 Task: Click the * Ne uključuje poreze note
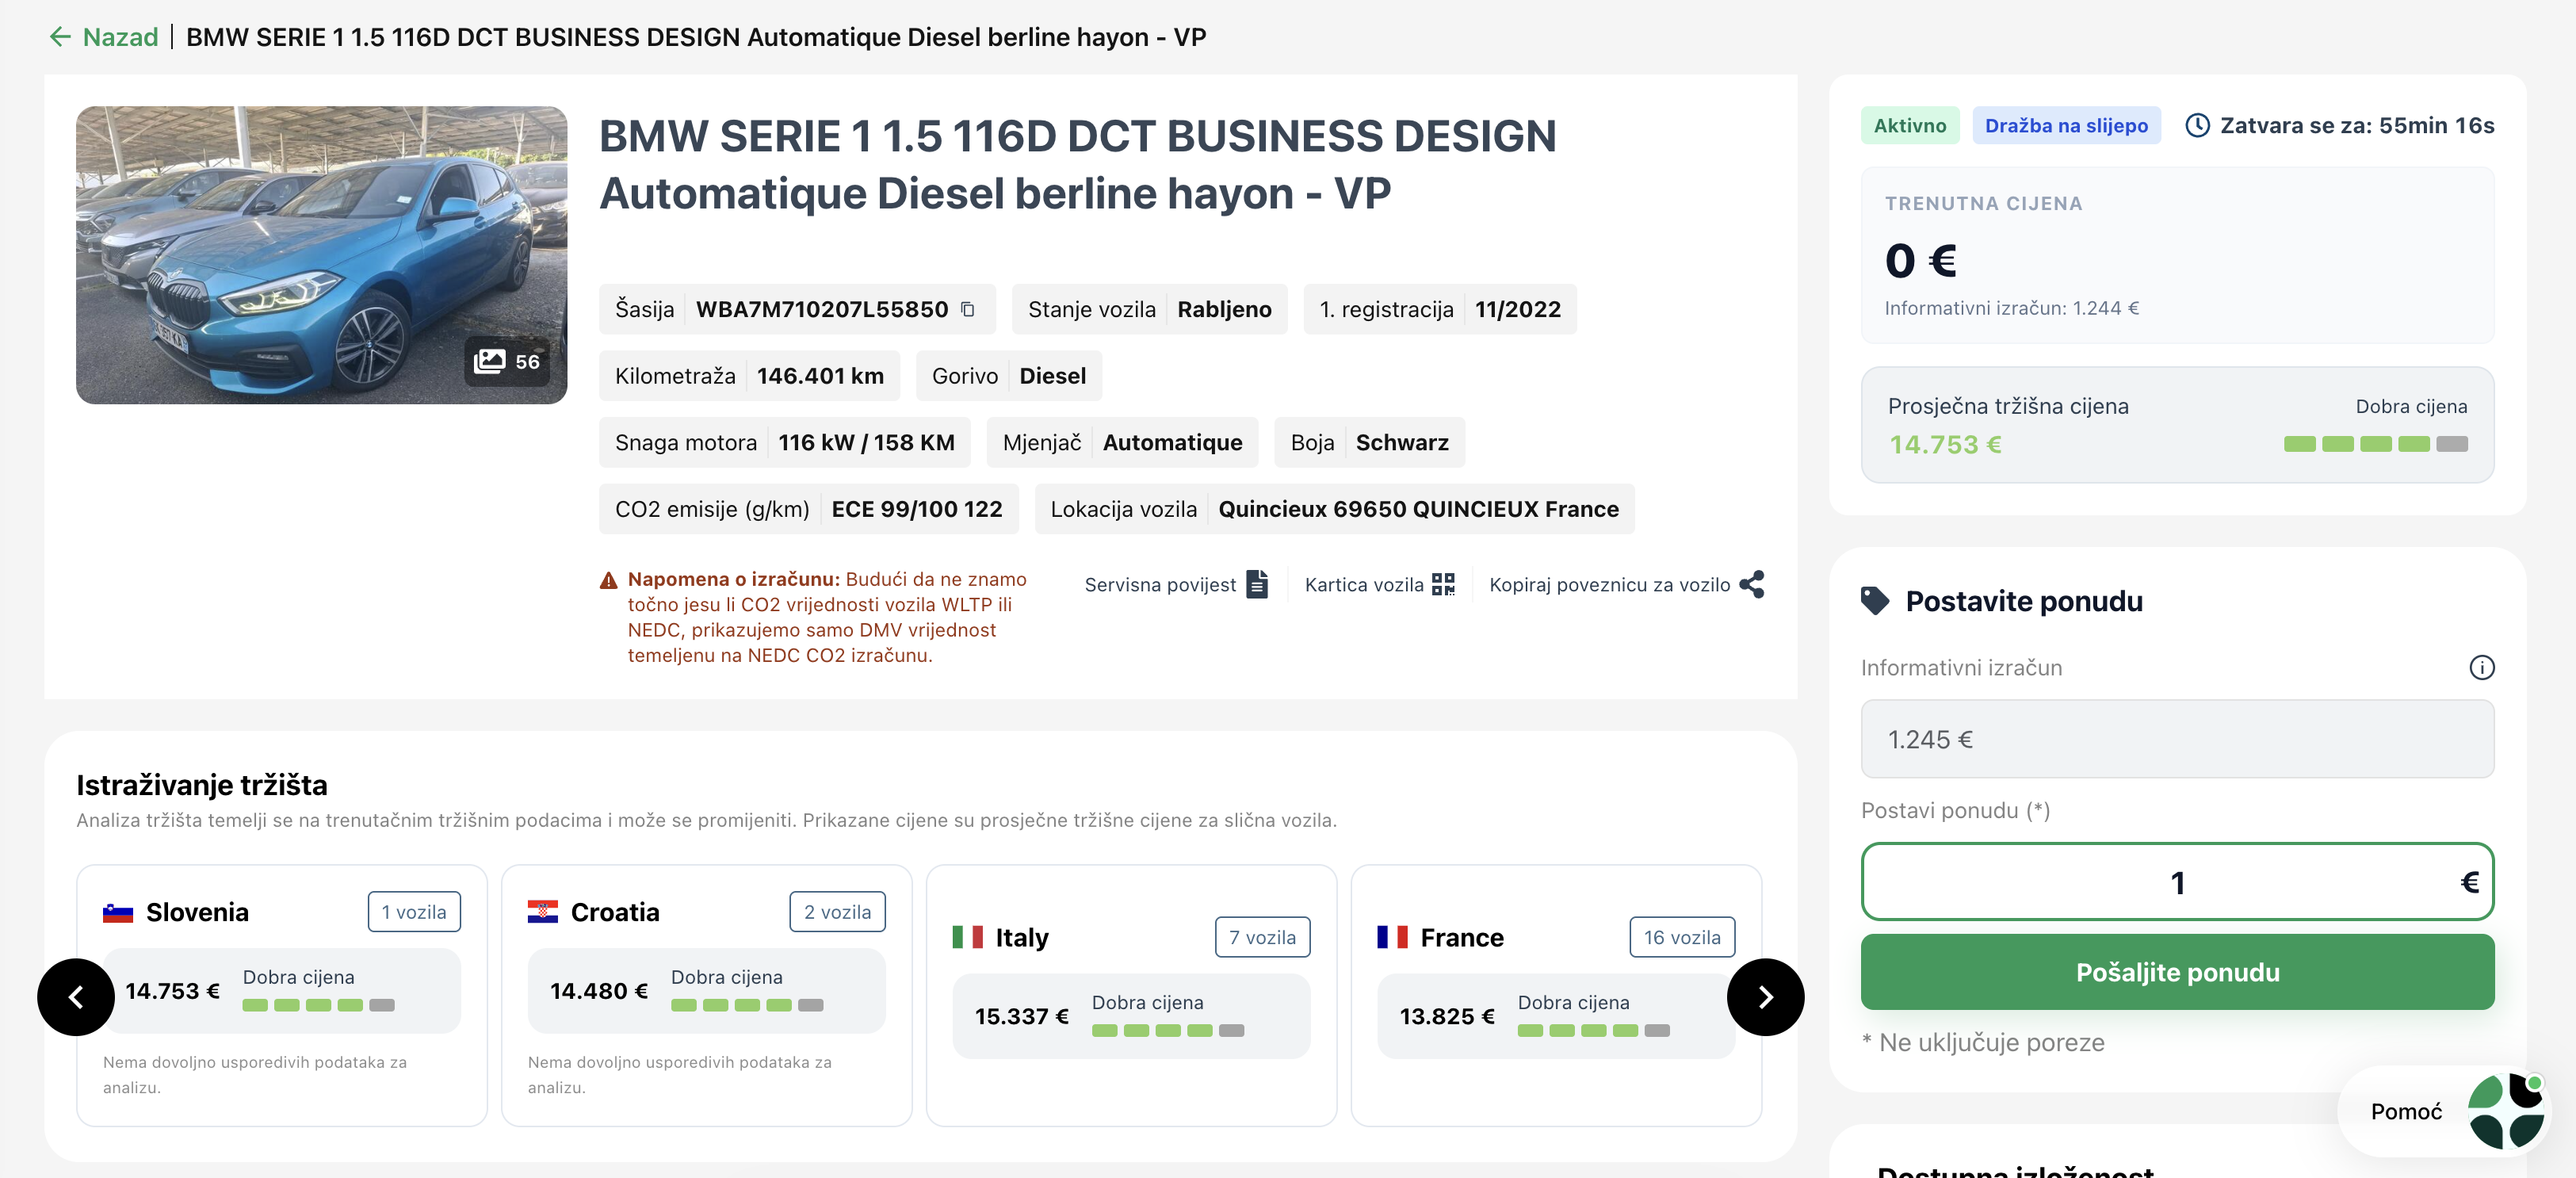pos(1983,1043)
